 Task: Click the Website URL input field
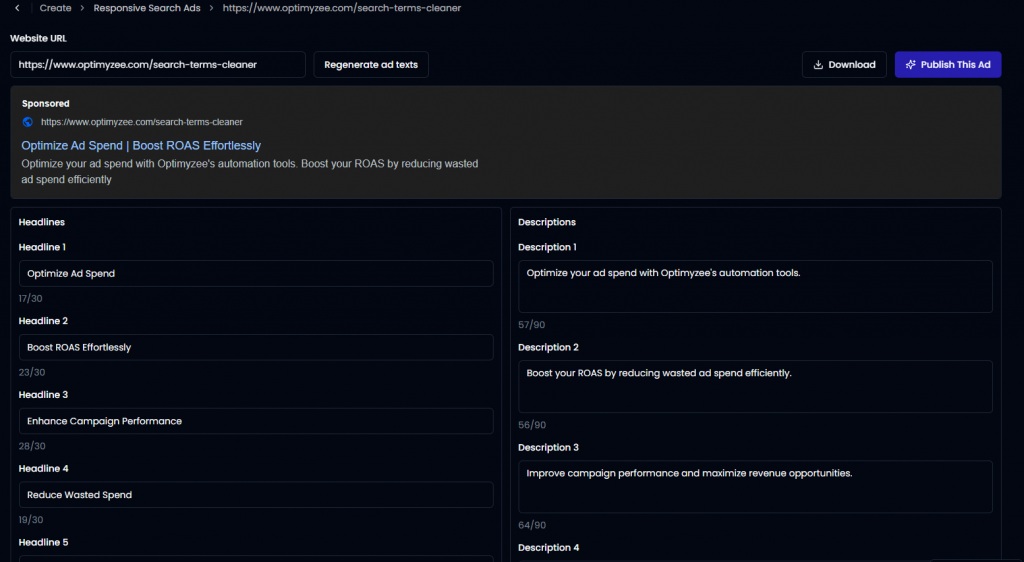pos(158,65)
